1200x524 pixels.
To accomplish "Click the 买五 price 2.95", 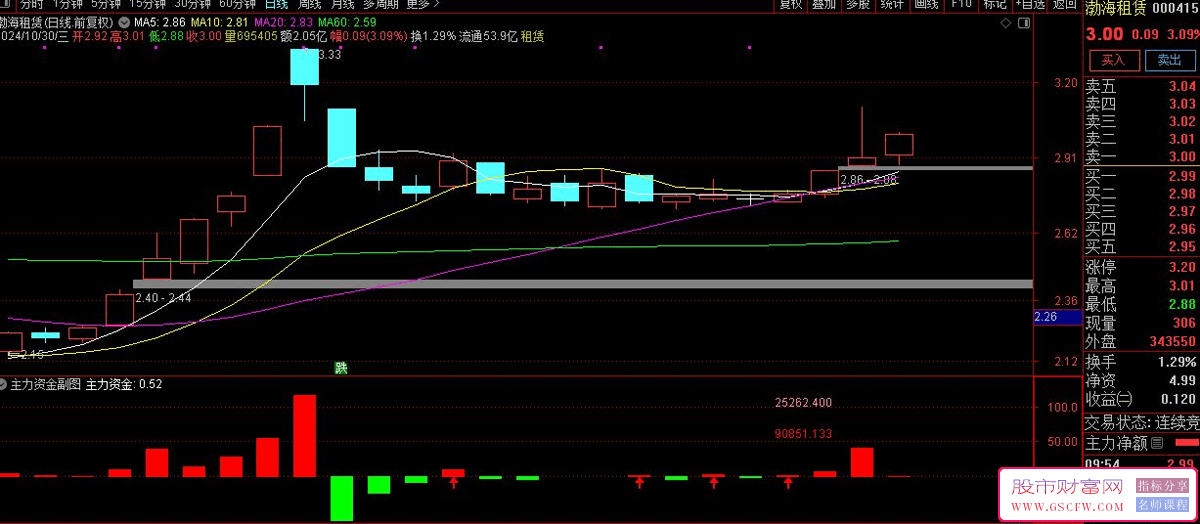I will [x=1181, y=247].
